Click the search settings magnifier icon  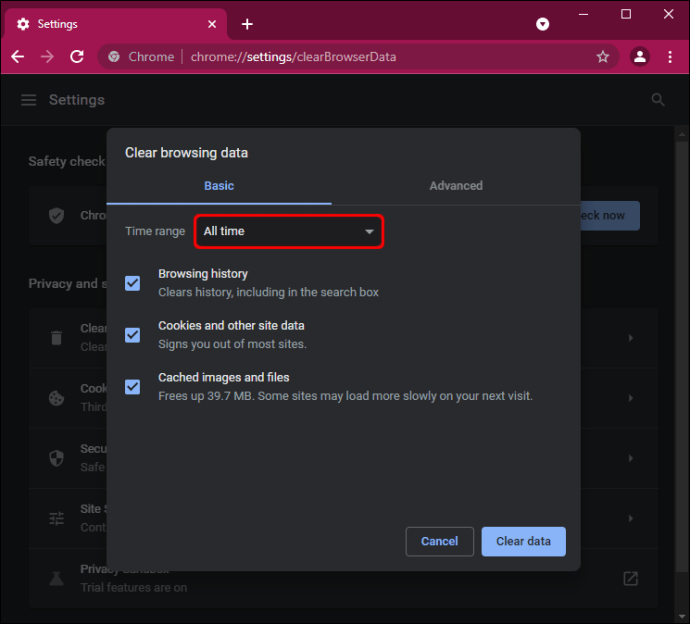[x=657, y=99]
